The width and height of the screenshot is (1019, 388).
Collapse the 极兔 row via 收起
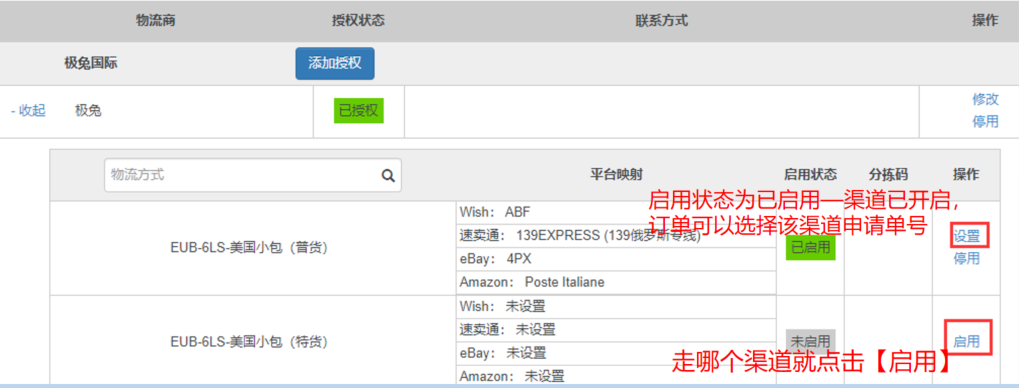point(28,111)
